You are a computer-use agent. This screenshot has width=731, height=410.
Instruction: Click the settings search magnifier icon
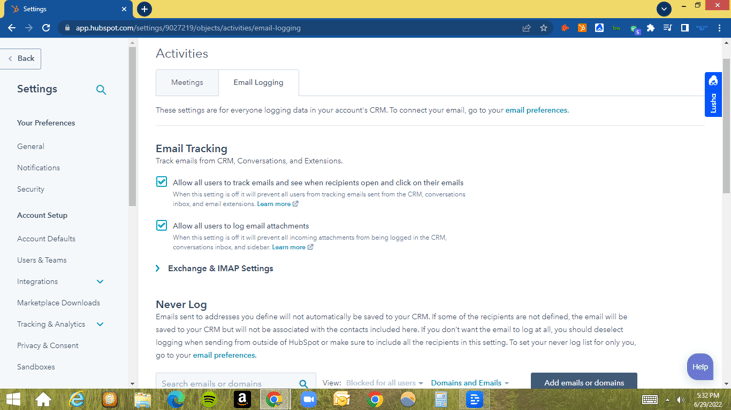point(101,90)
